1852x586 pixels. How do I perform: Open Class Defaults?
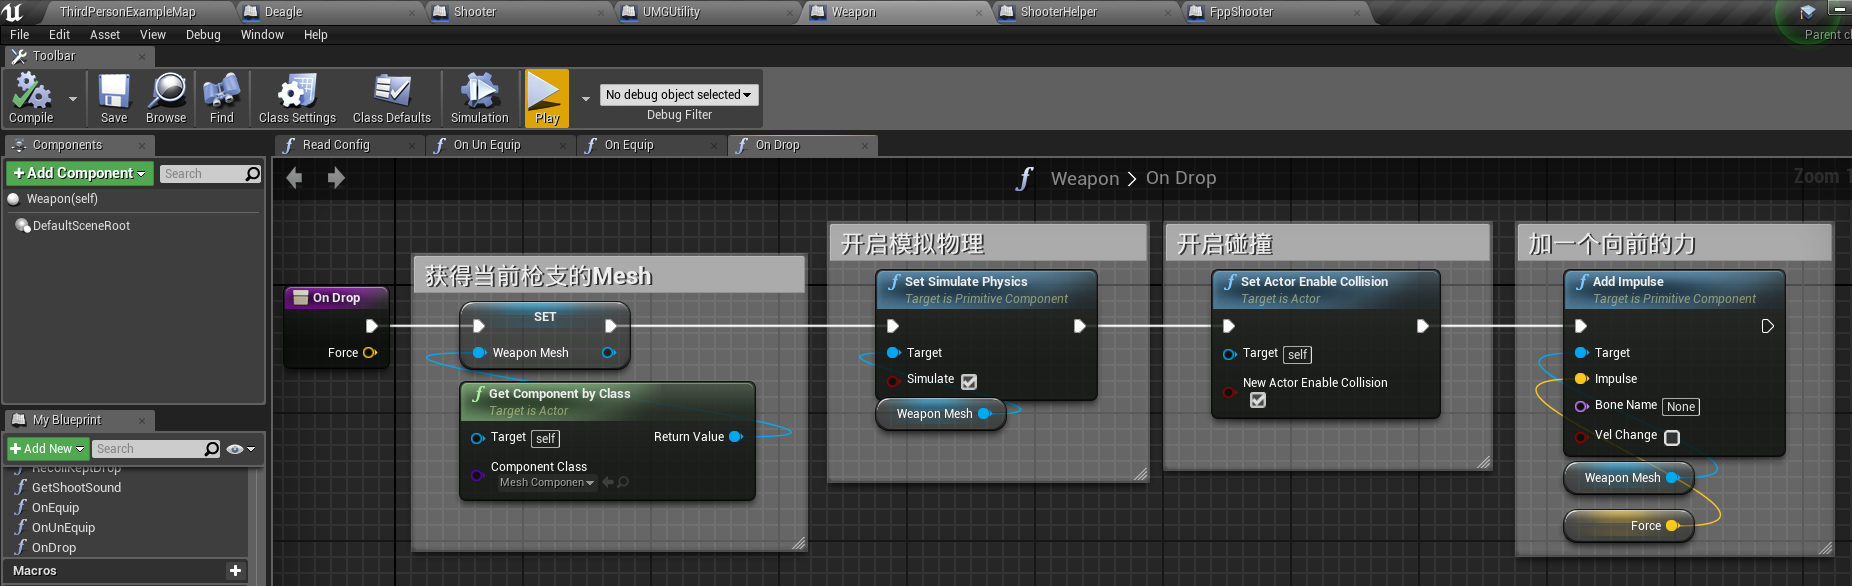point(392,98)
